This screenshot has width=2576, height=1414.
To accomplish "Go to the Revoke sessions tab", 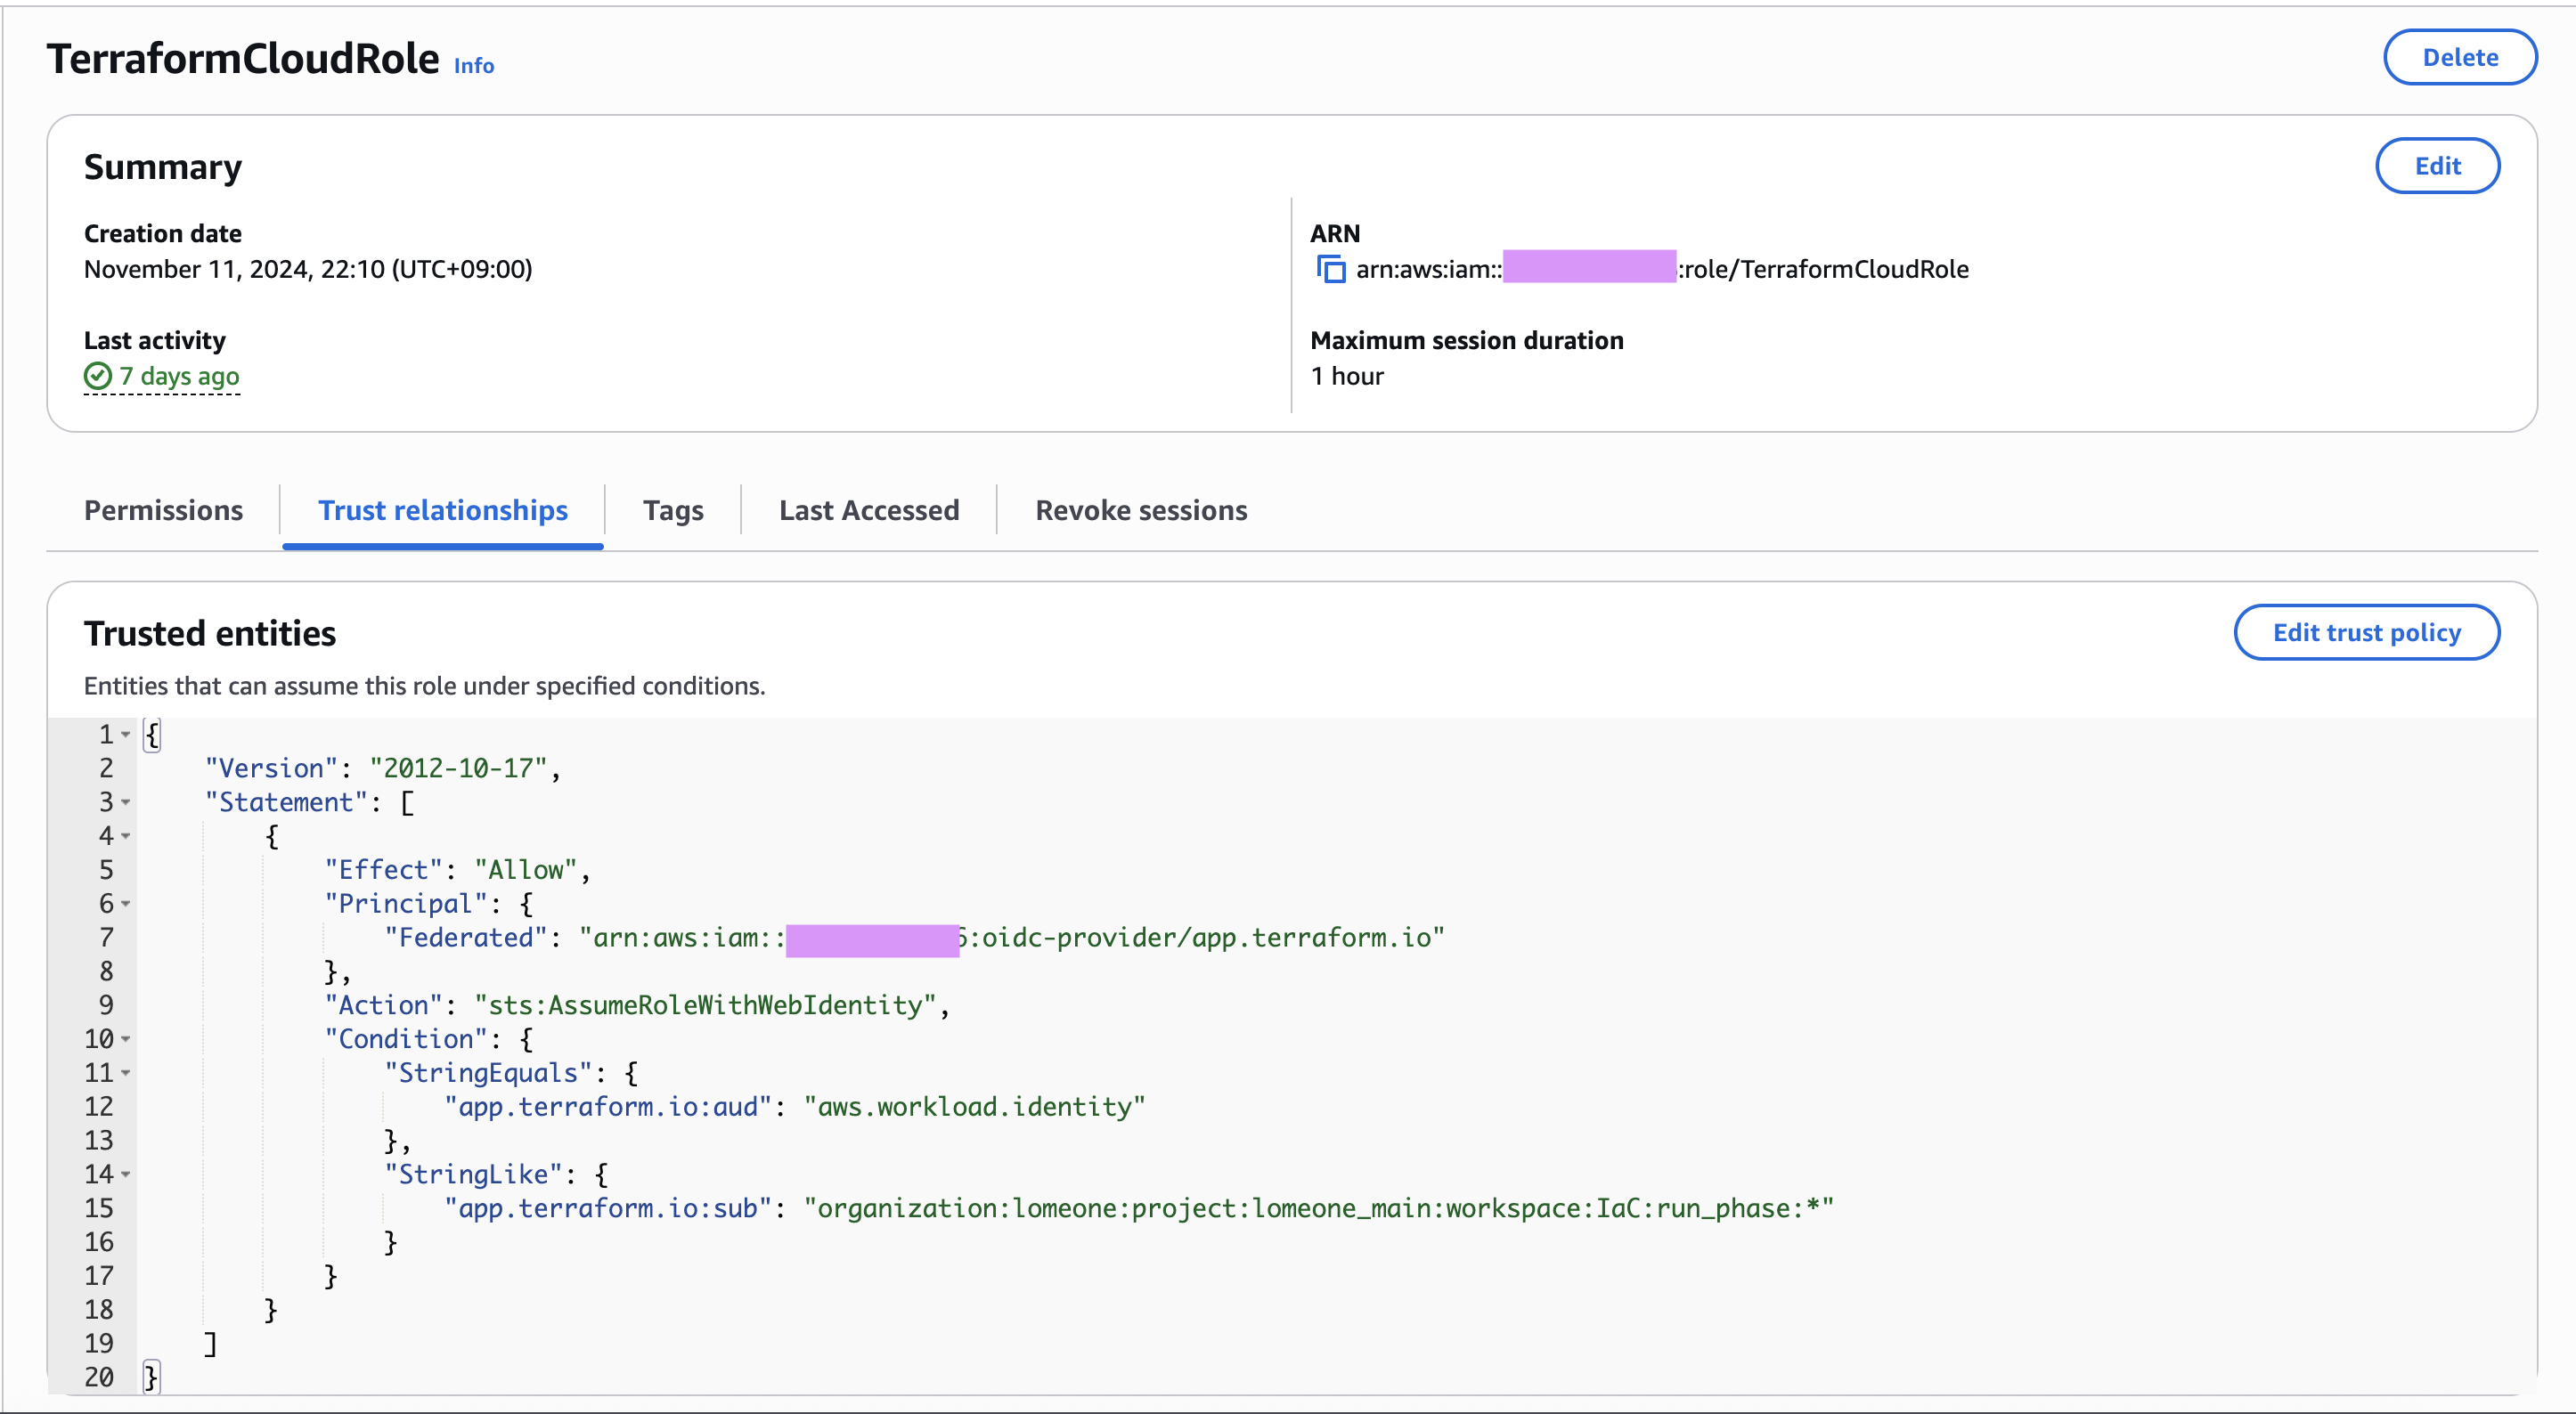I will 1141,510.
